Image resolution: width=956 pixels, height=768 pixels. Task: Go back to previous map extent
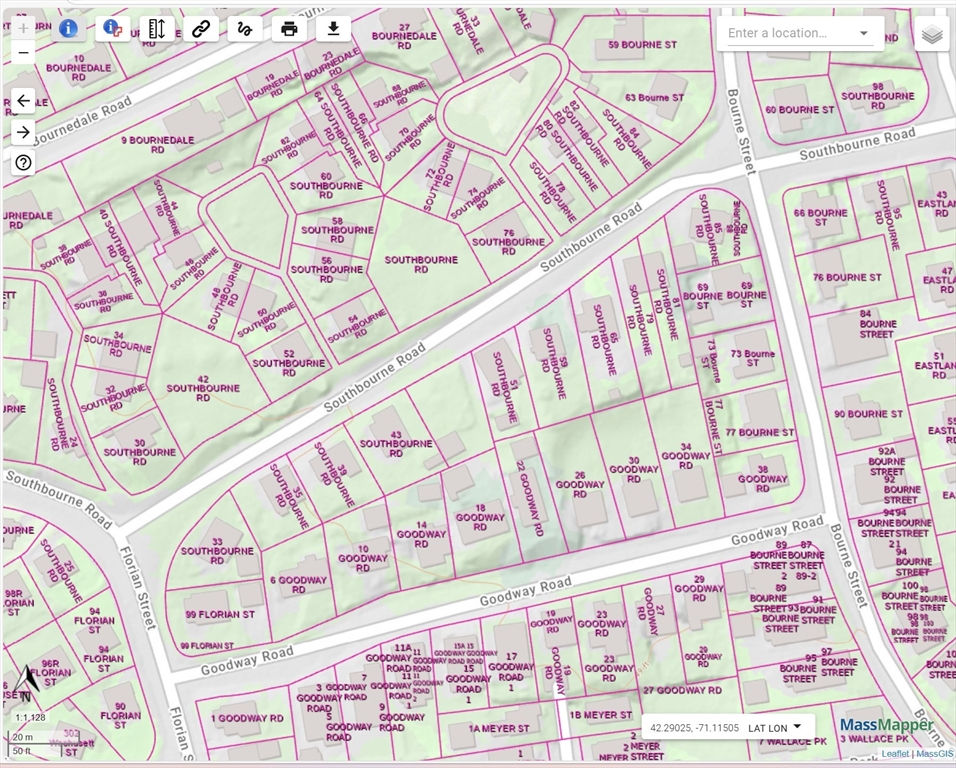(23, 101)
